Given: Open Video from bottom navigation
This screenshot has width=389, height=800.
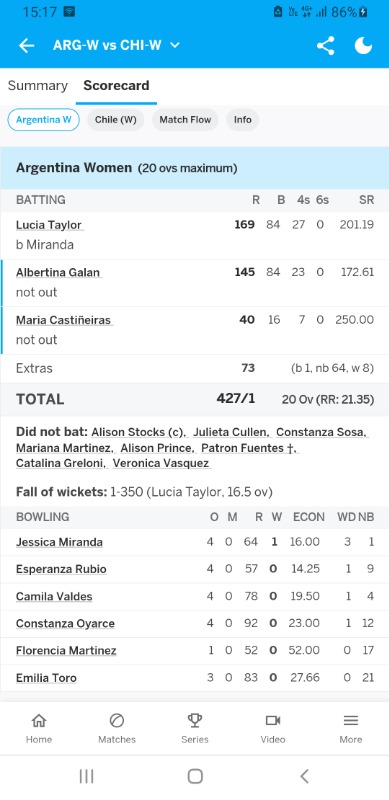Looking at the screenshot, I should (273, 729).
